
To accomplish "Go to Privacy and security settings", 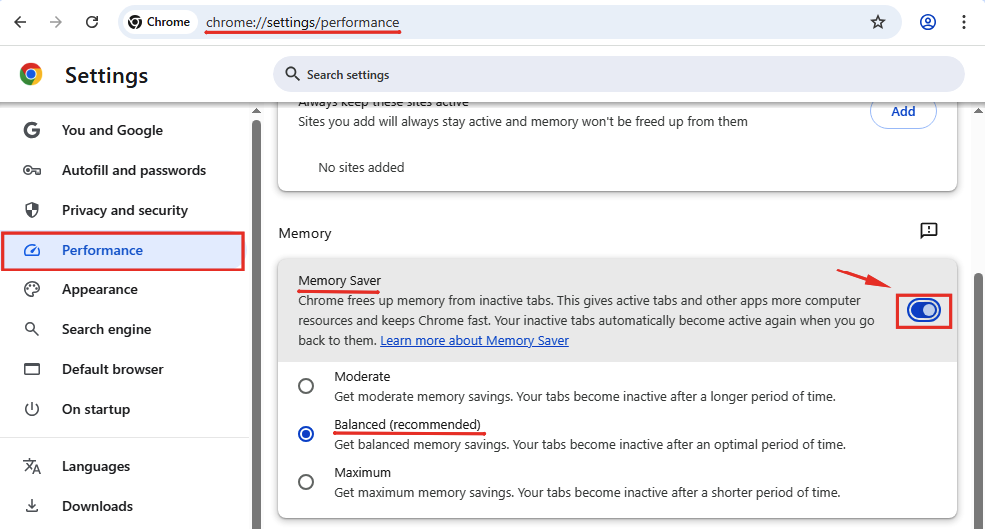I will 124,210.
